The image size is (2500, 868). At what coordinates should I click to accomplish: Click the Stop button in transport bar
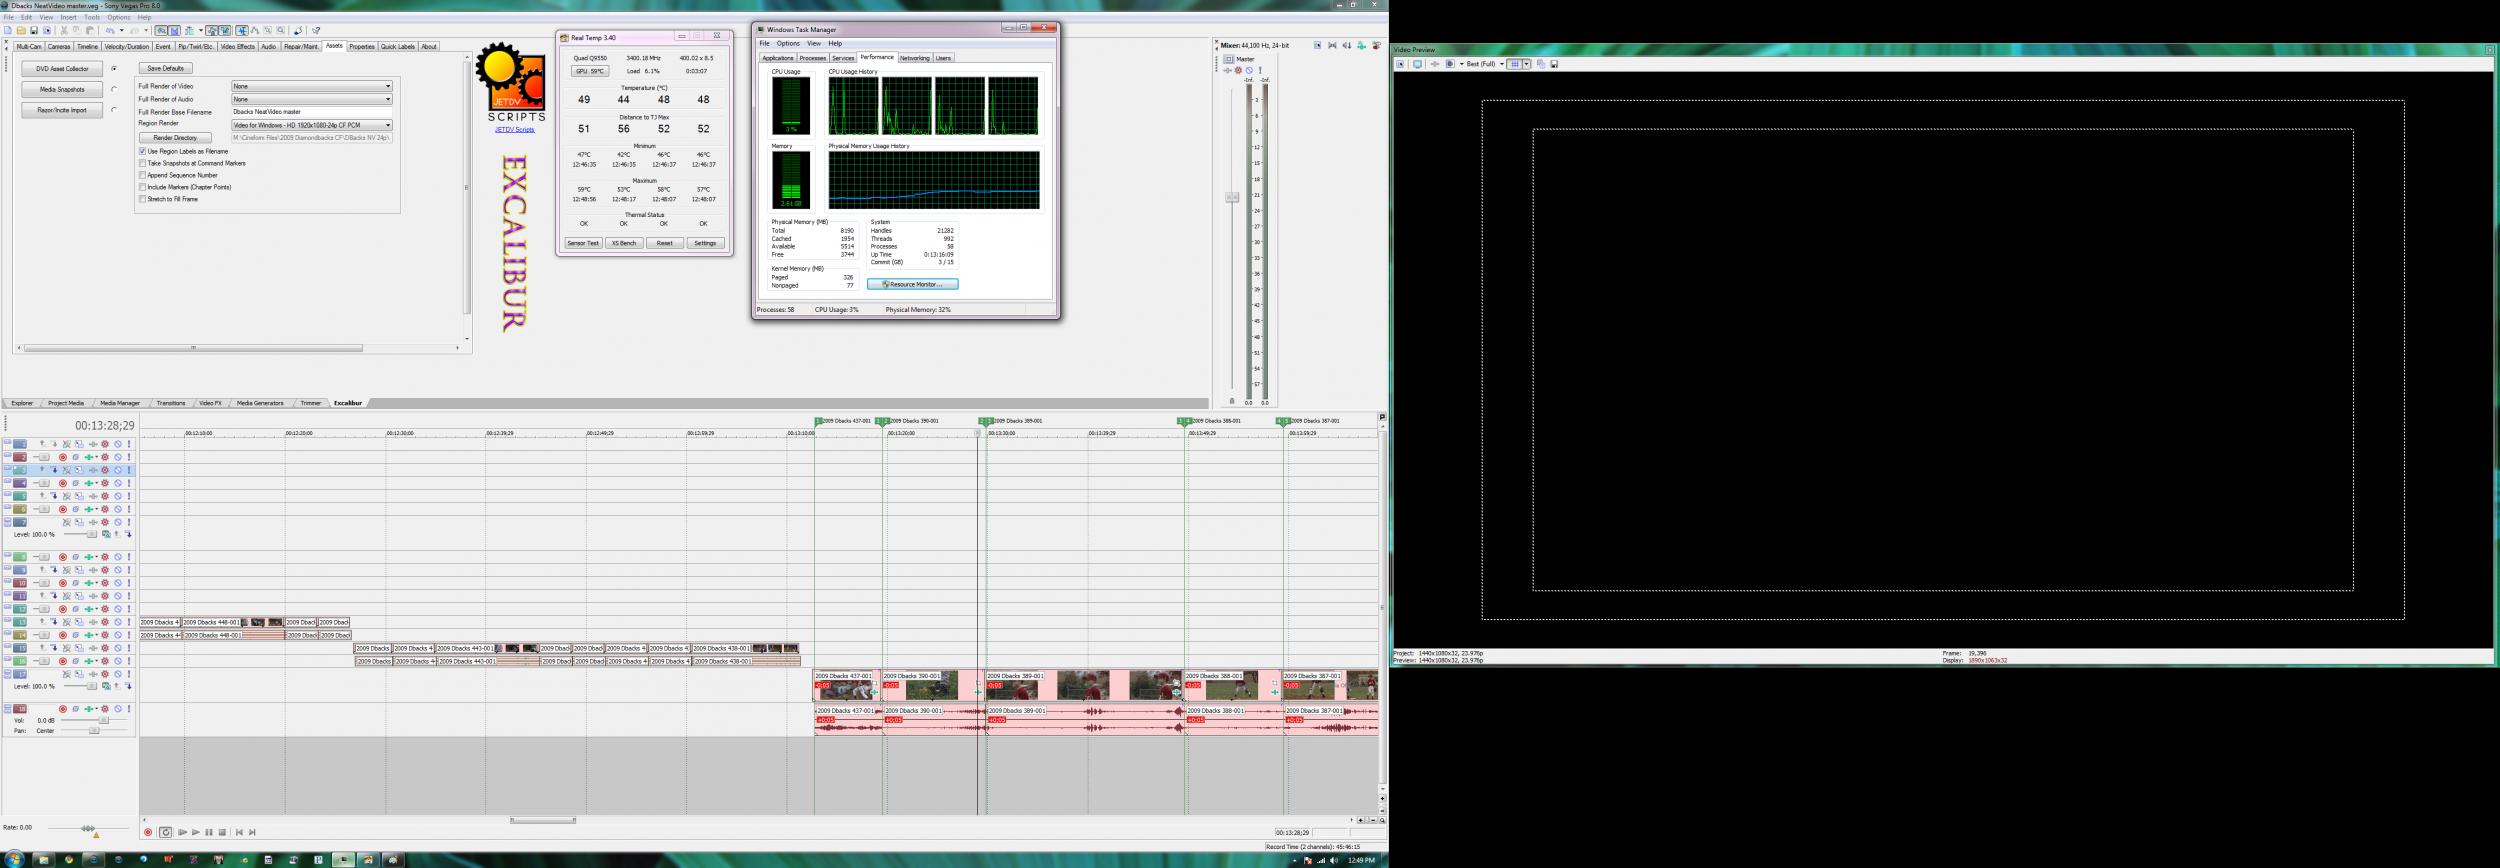222,832
